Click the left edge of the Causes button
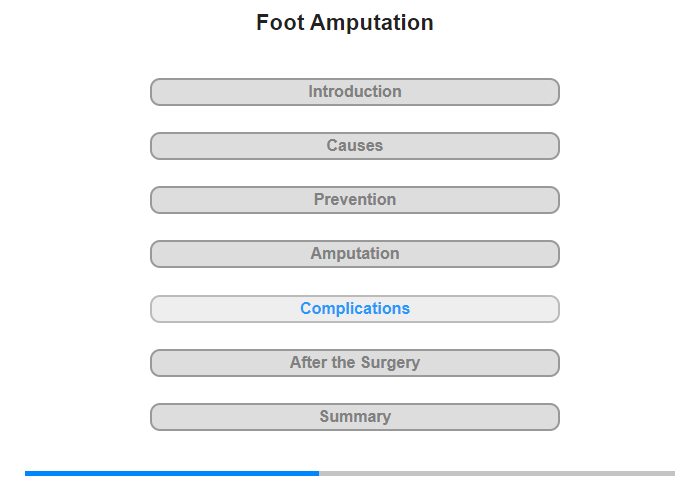Viewport: 700px width, 480px height. (x=154, y=146)
